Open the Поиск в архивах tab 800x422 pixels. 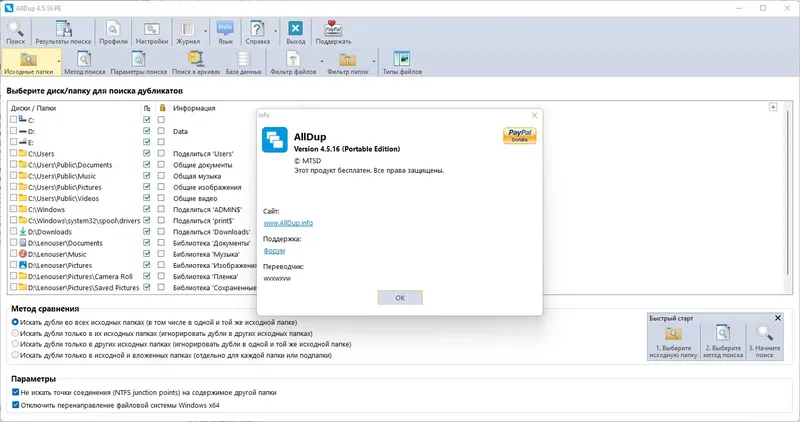click(196, 63)
